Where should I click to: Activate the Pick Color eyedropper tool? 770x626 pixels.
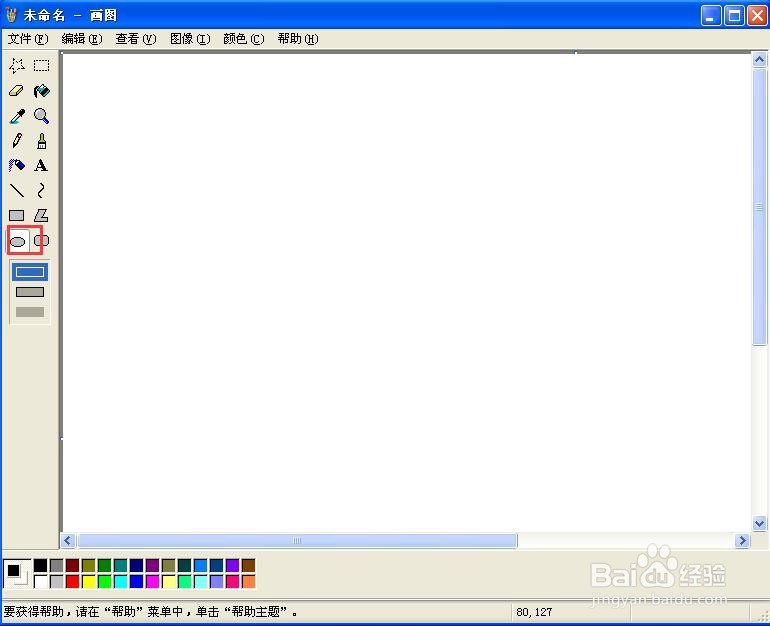[x=17, y=116]
